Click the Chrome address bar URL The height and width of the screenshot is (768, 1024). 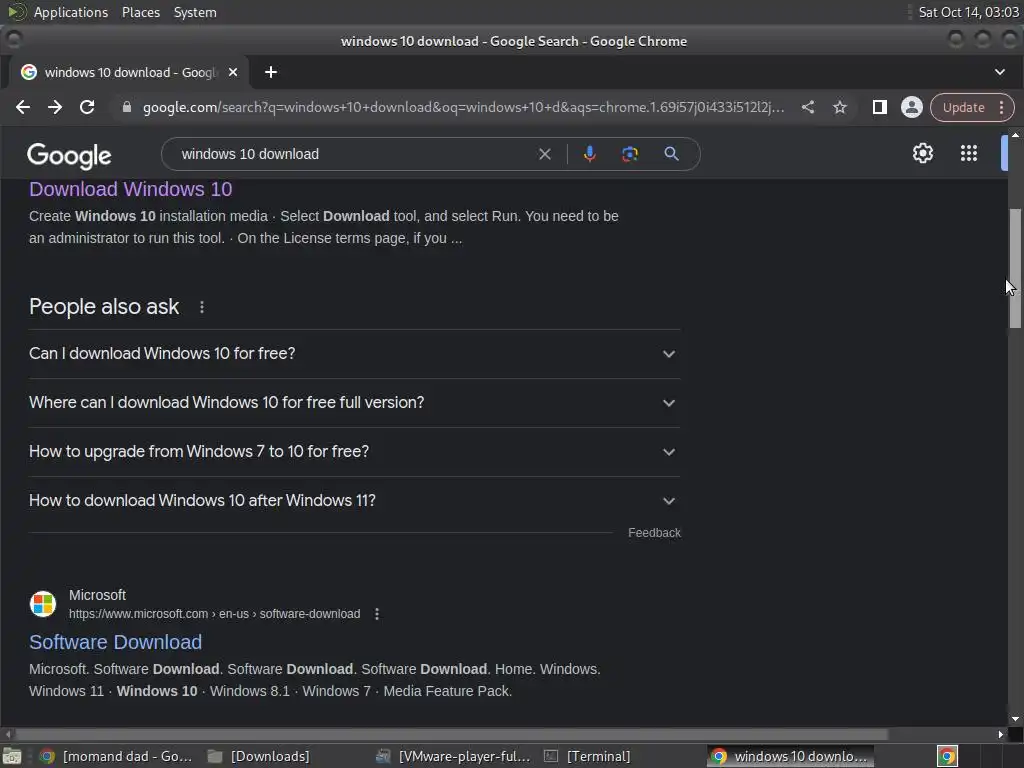coord(462,107)
